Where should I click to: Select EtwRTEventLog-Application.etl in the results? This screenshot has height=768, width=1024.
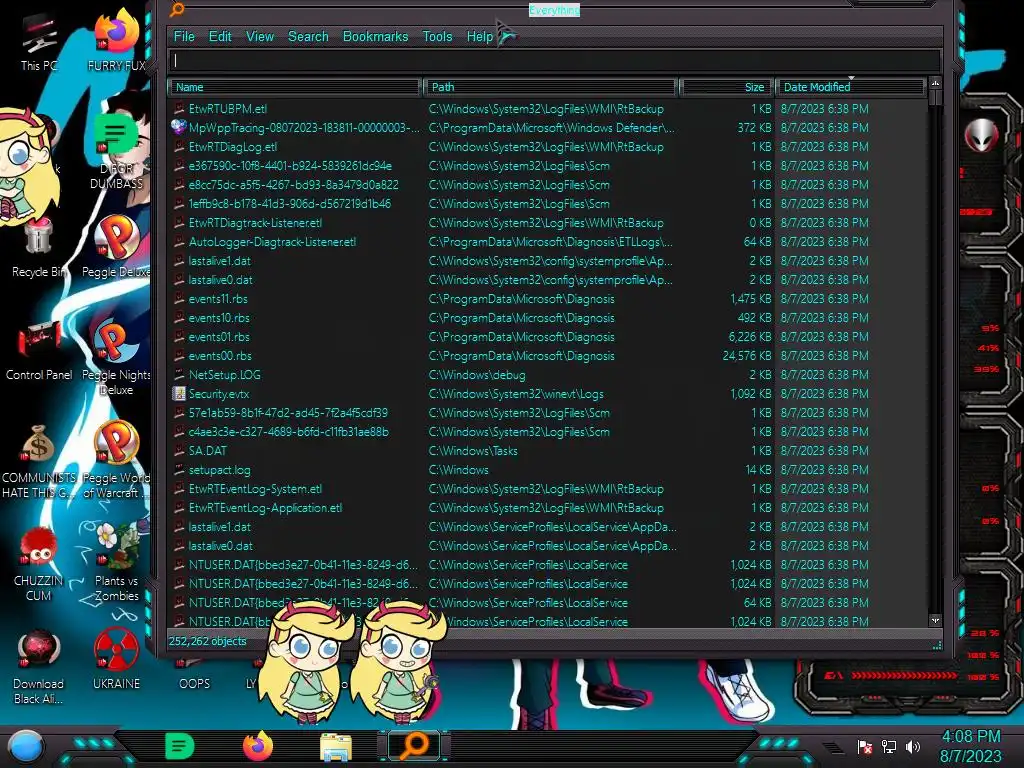click(x=265, y=507)
